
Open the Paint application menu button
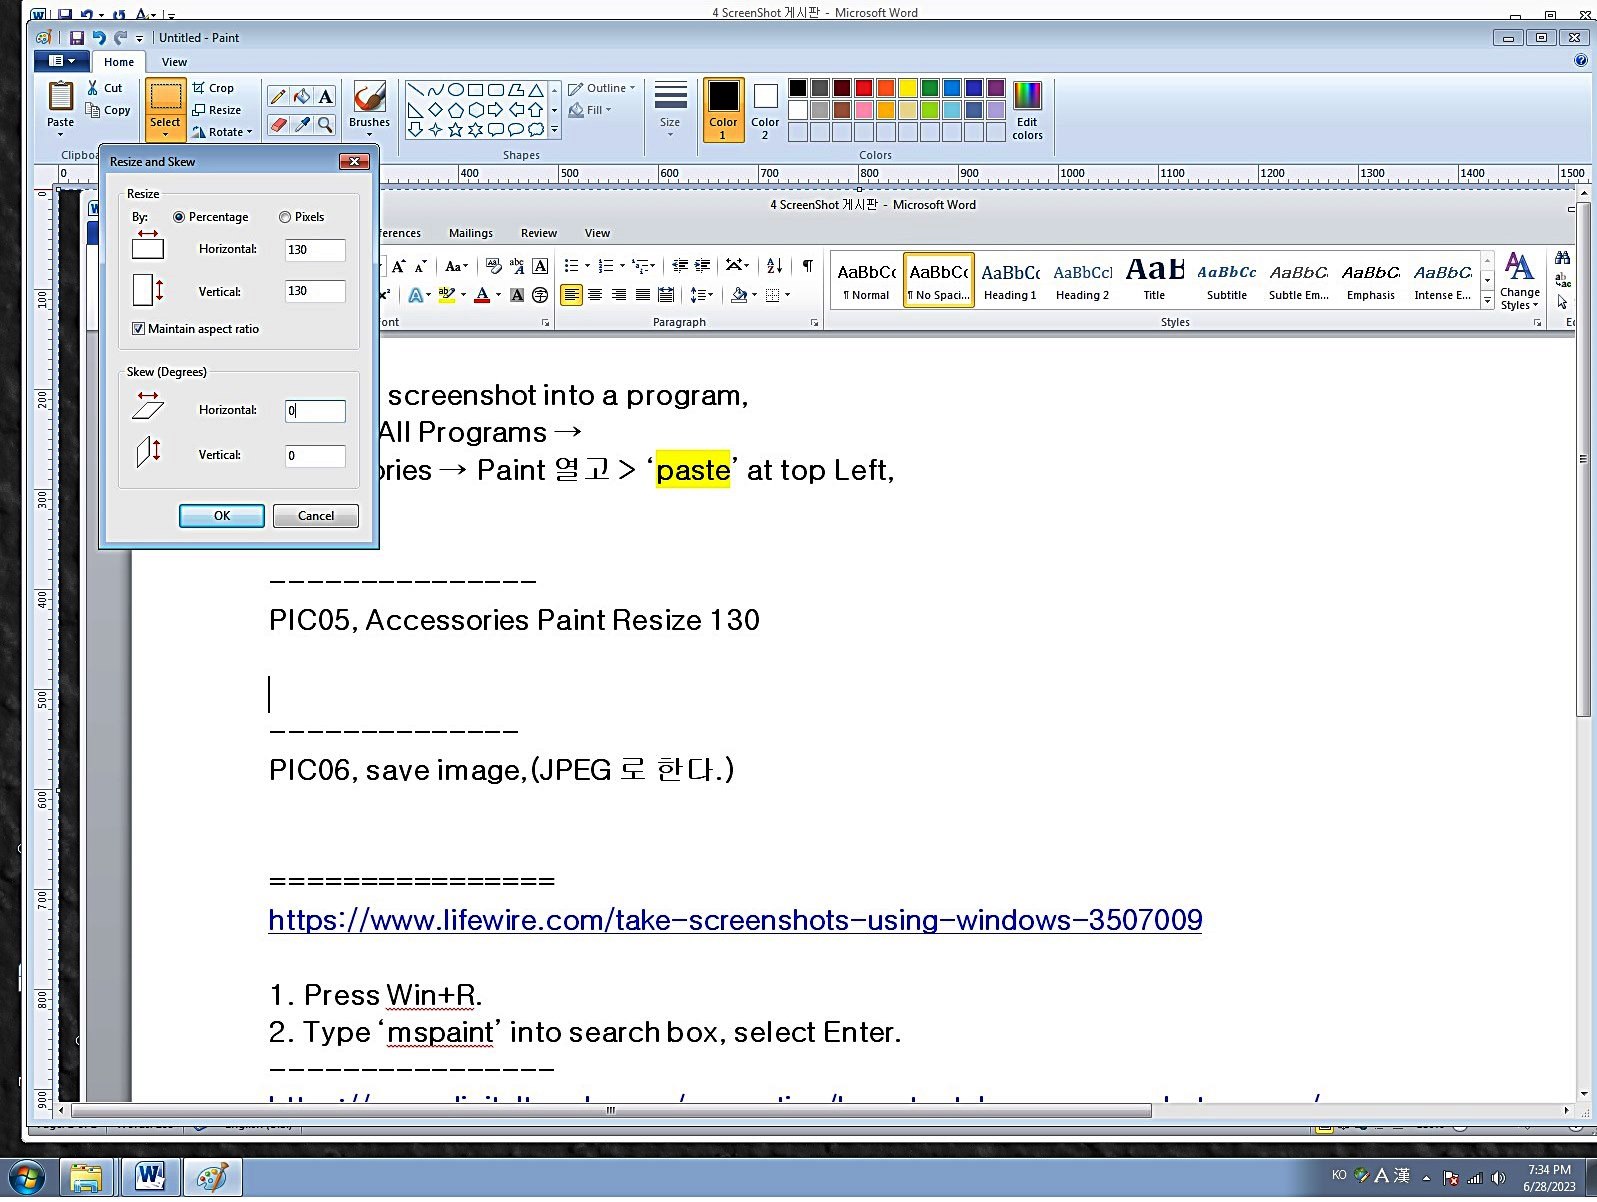point(62,61)
